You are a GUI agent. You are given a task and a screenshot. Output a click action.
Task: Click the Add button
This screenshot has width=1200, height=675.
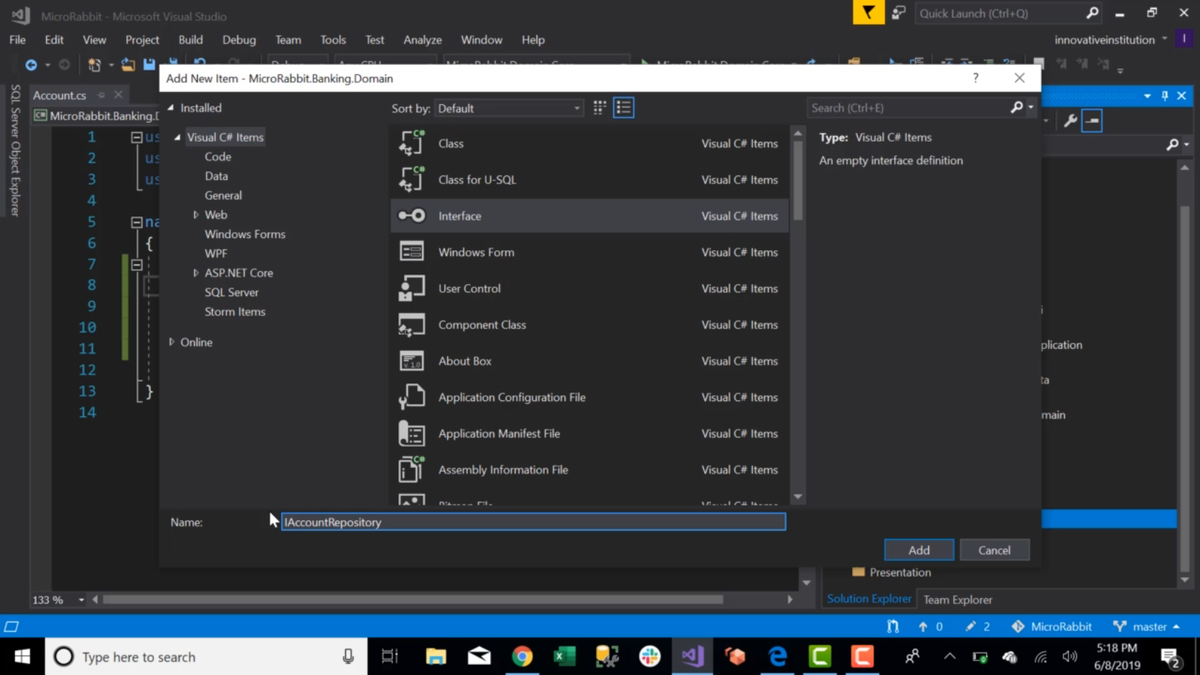coord(919,550)
